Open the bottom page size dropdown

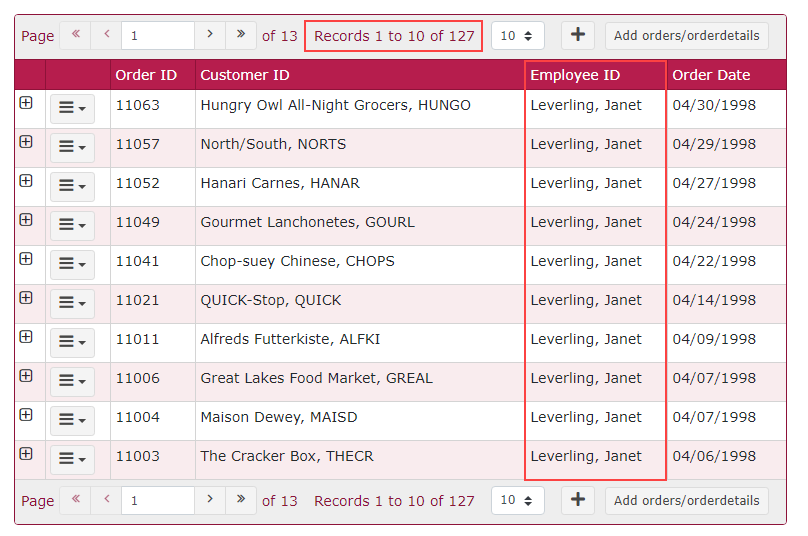pos(517,501)
